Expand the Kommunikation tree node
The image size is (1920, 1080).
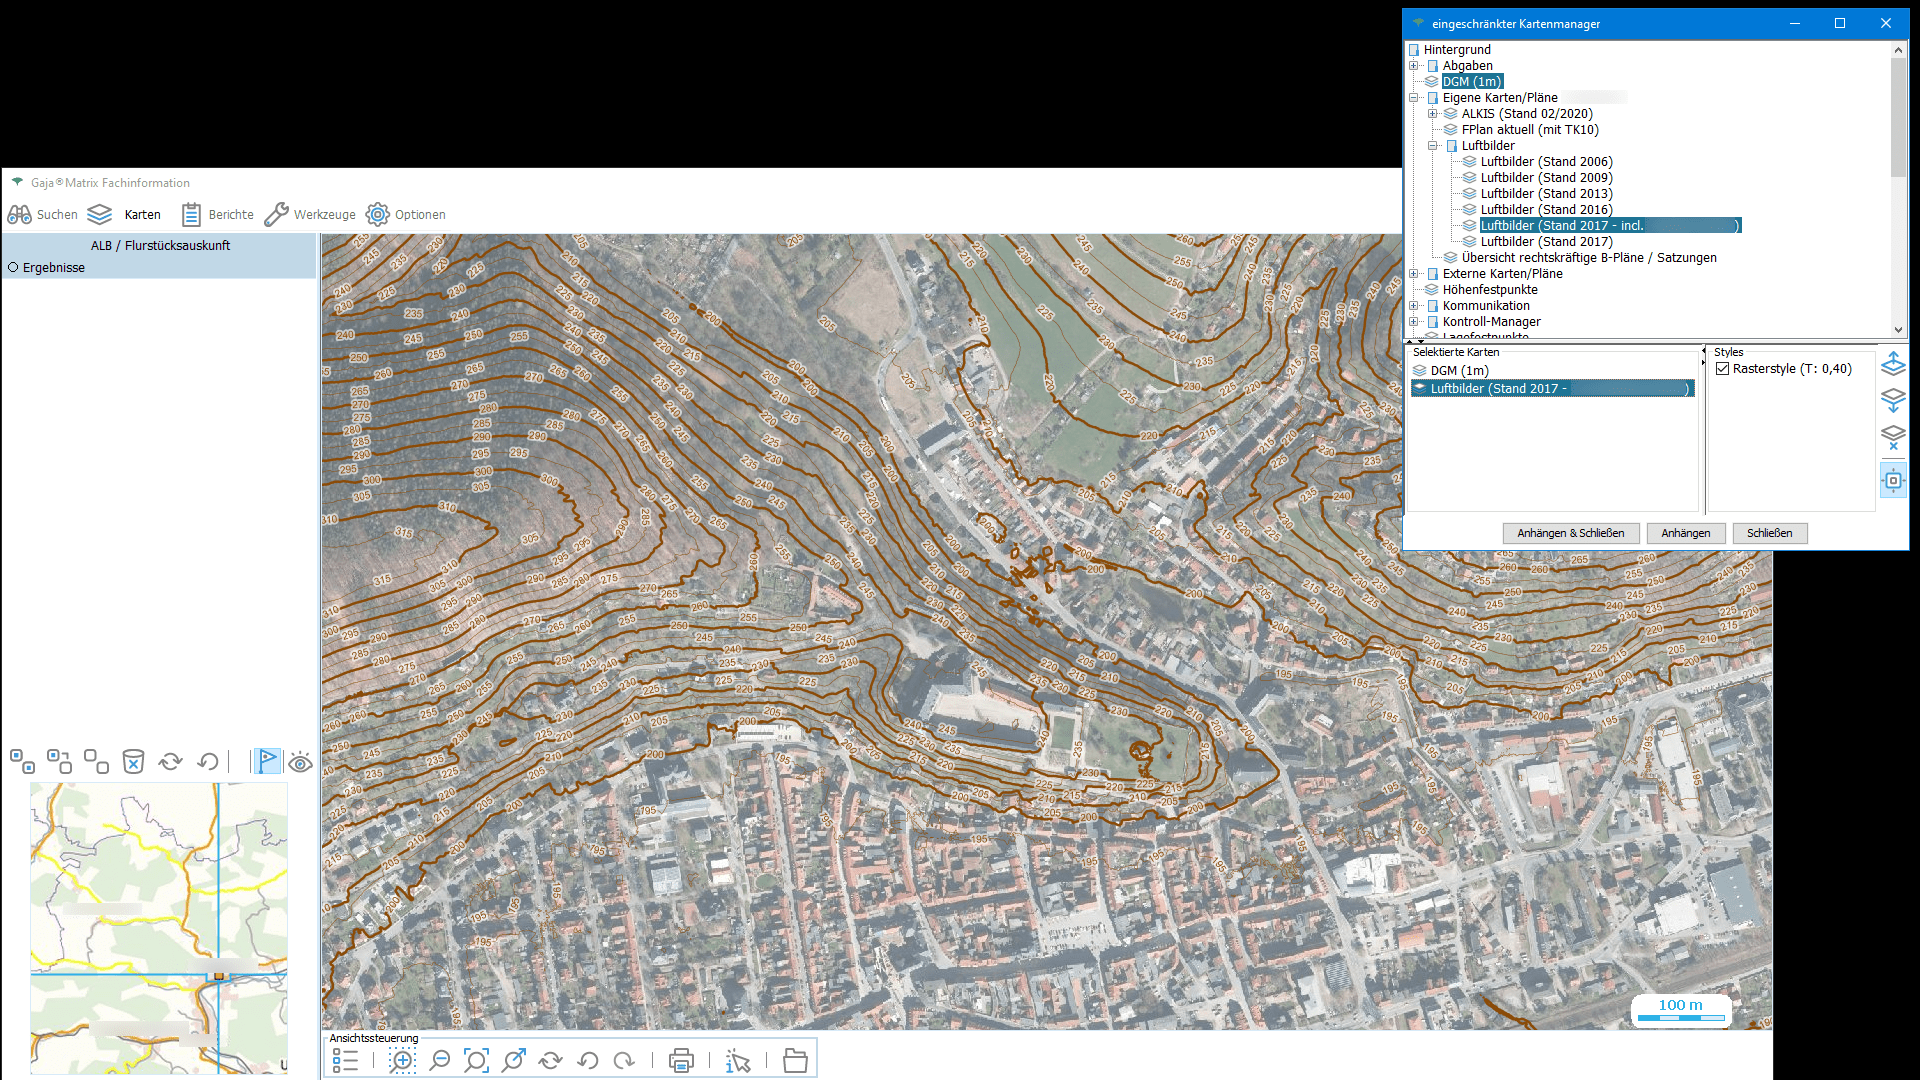1414,306
